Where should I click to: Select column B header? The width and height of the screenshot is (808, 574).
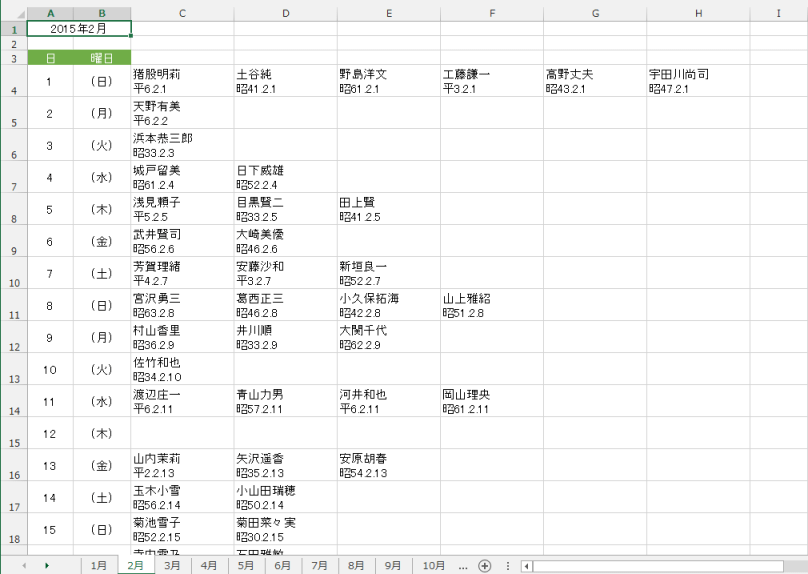click(102, 13)
